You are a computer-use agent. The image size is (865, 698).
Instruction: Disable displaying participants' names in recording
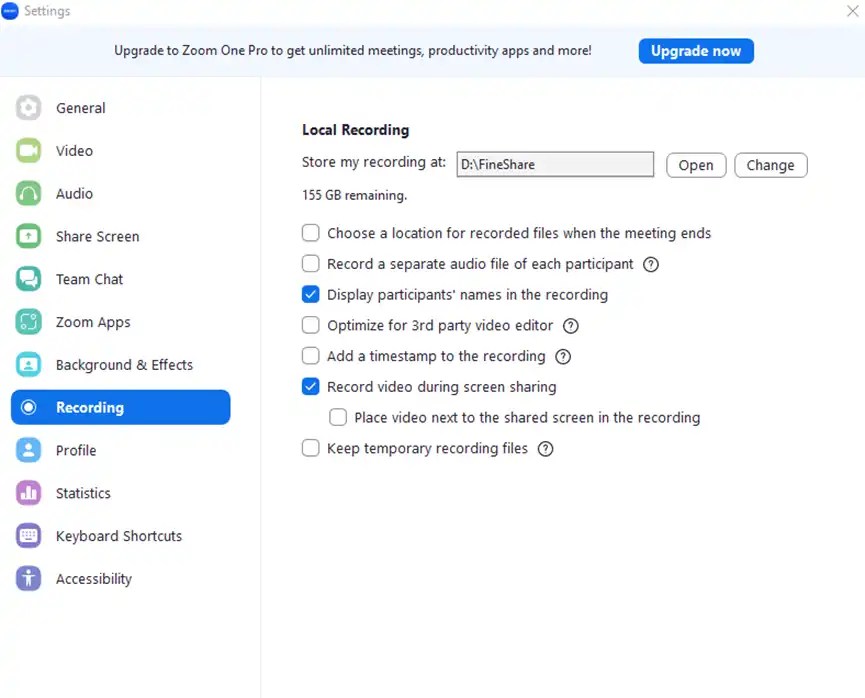(311, 295)
